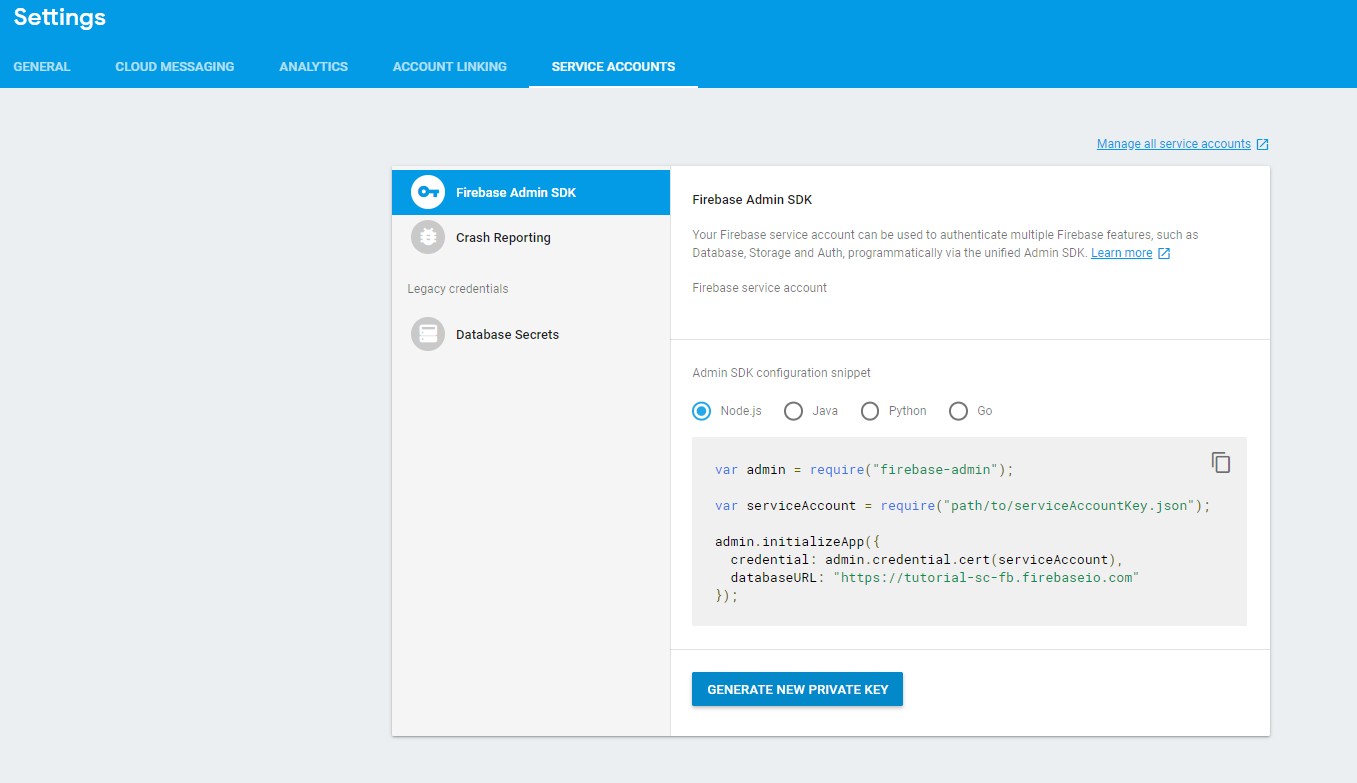Select the Java radio button
1357x783 pixels.
793,411
